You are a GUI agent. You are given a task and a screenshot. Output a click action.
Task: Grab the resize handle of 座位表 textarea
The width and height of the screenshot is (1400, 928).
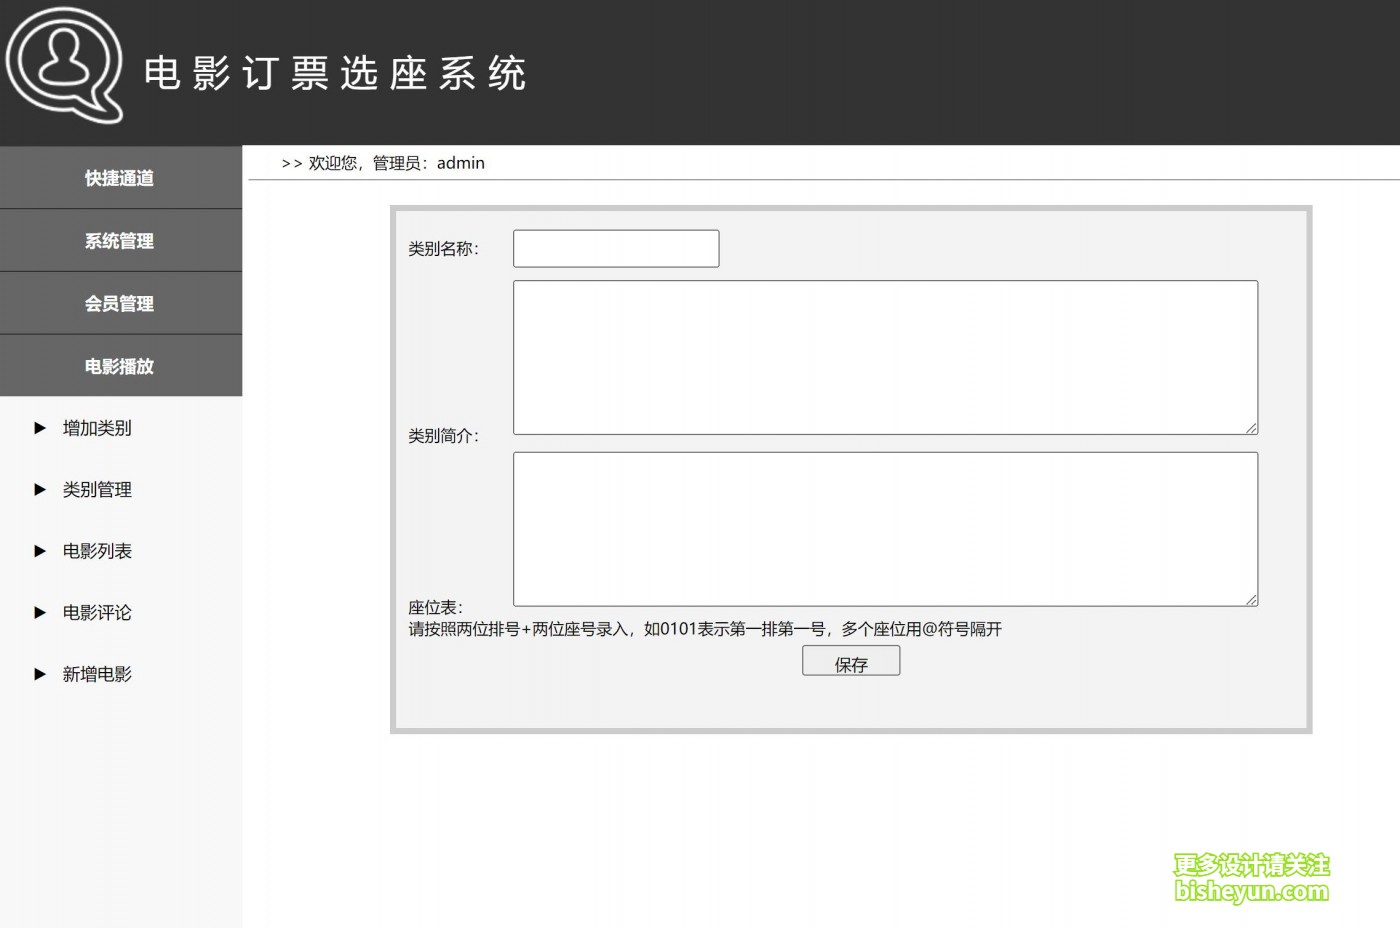click(x=1251, y=599)
